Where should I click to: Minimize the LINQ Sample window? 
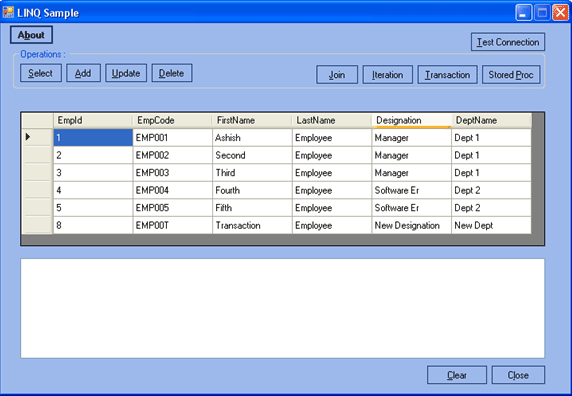coord(523,13)
